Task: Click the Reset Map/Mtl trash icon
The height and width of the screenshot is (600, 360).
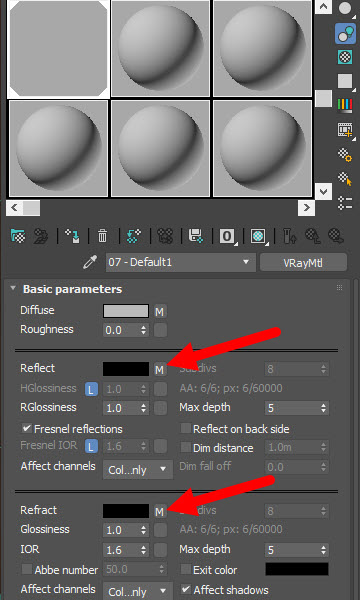Action: (x=103, y=236)
